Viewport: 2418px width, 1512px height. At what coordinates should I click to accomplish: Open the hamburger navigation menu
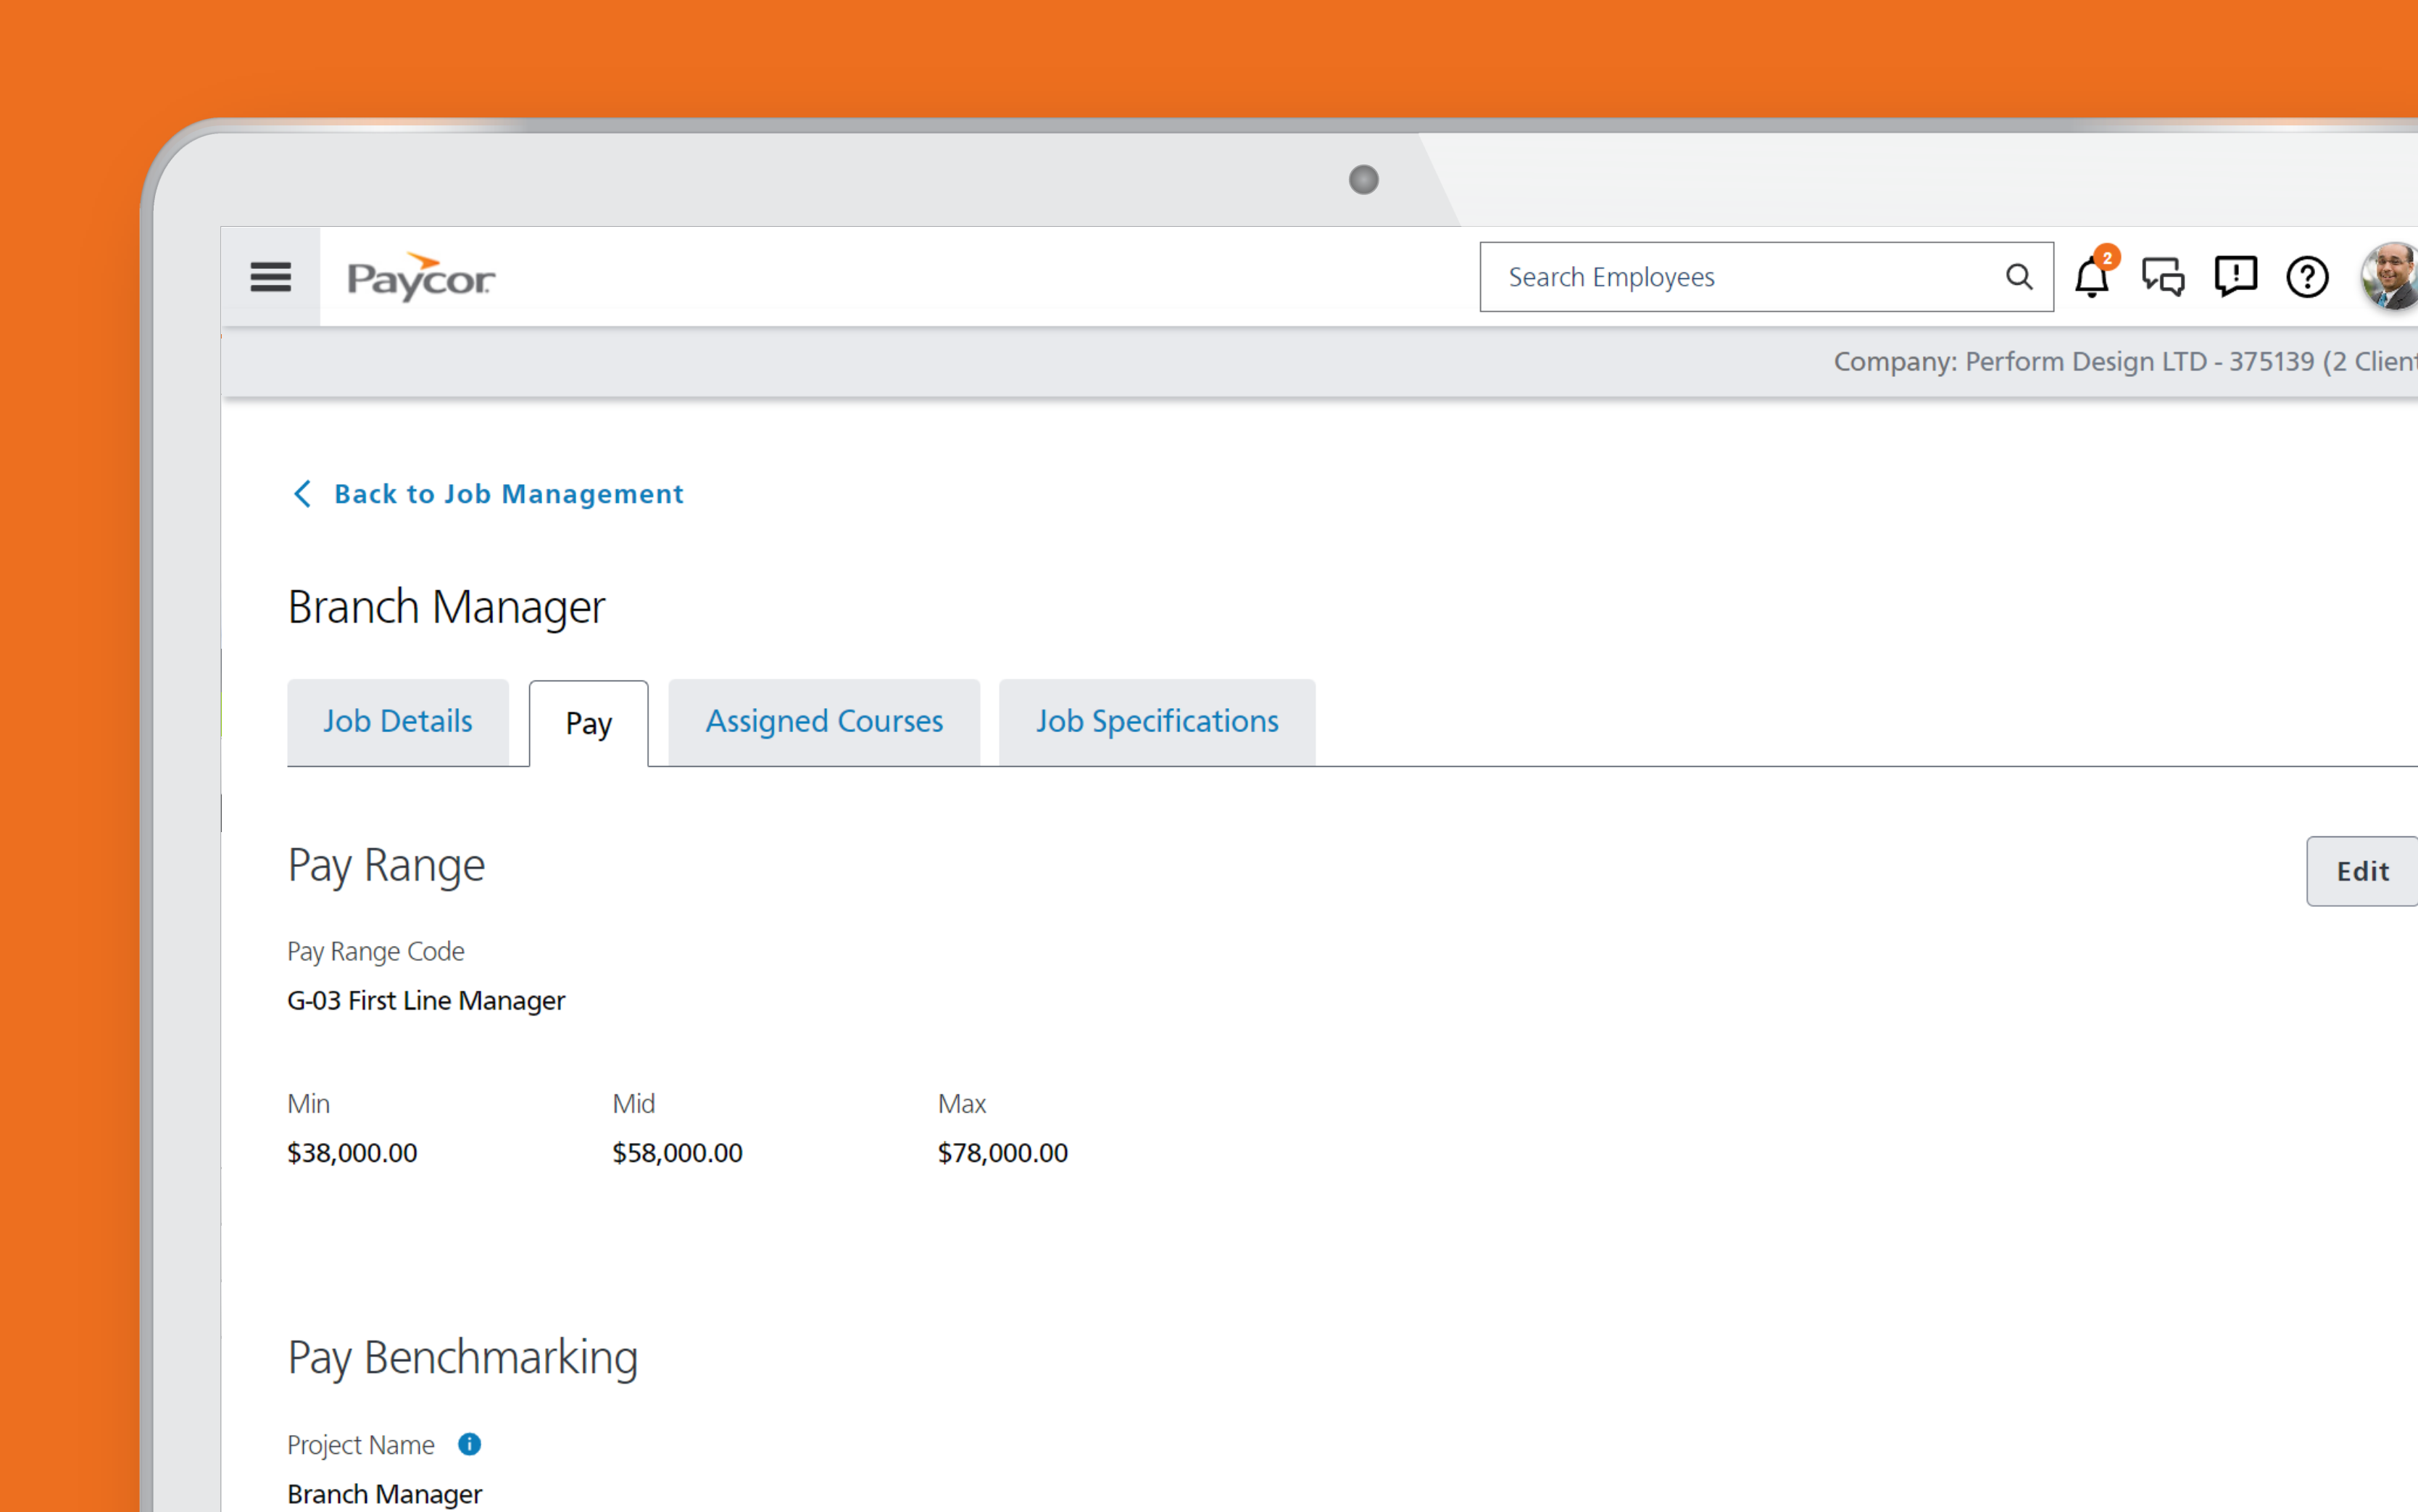270,277
